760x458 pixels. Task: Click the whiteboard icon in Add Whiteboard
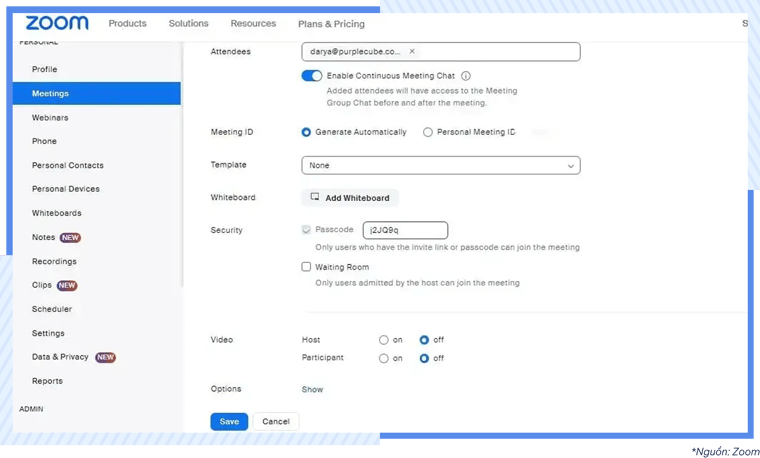click(x=315, y=196)
